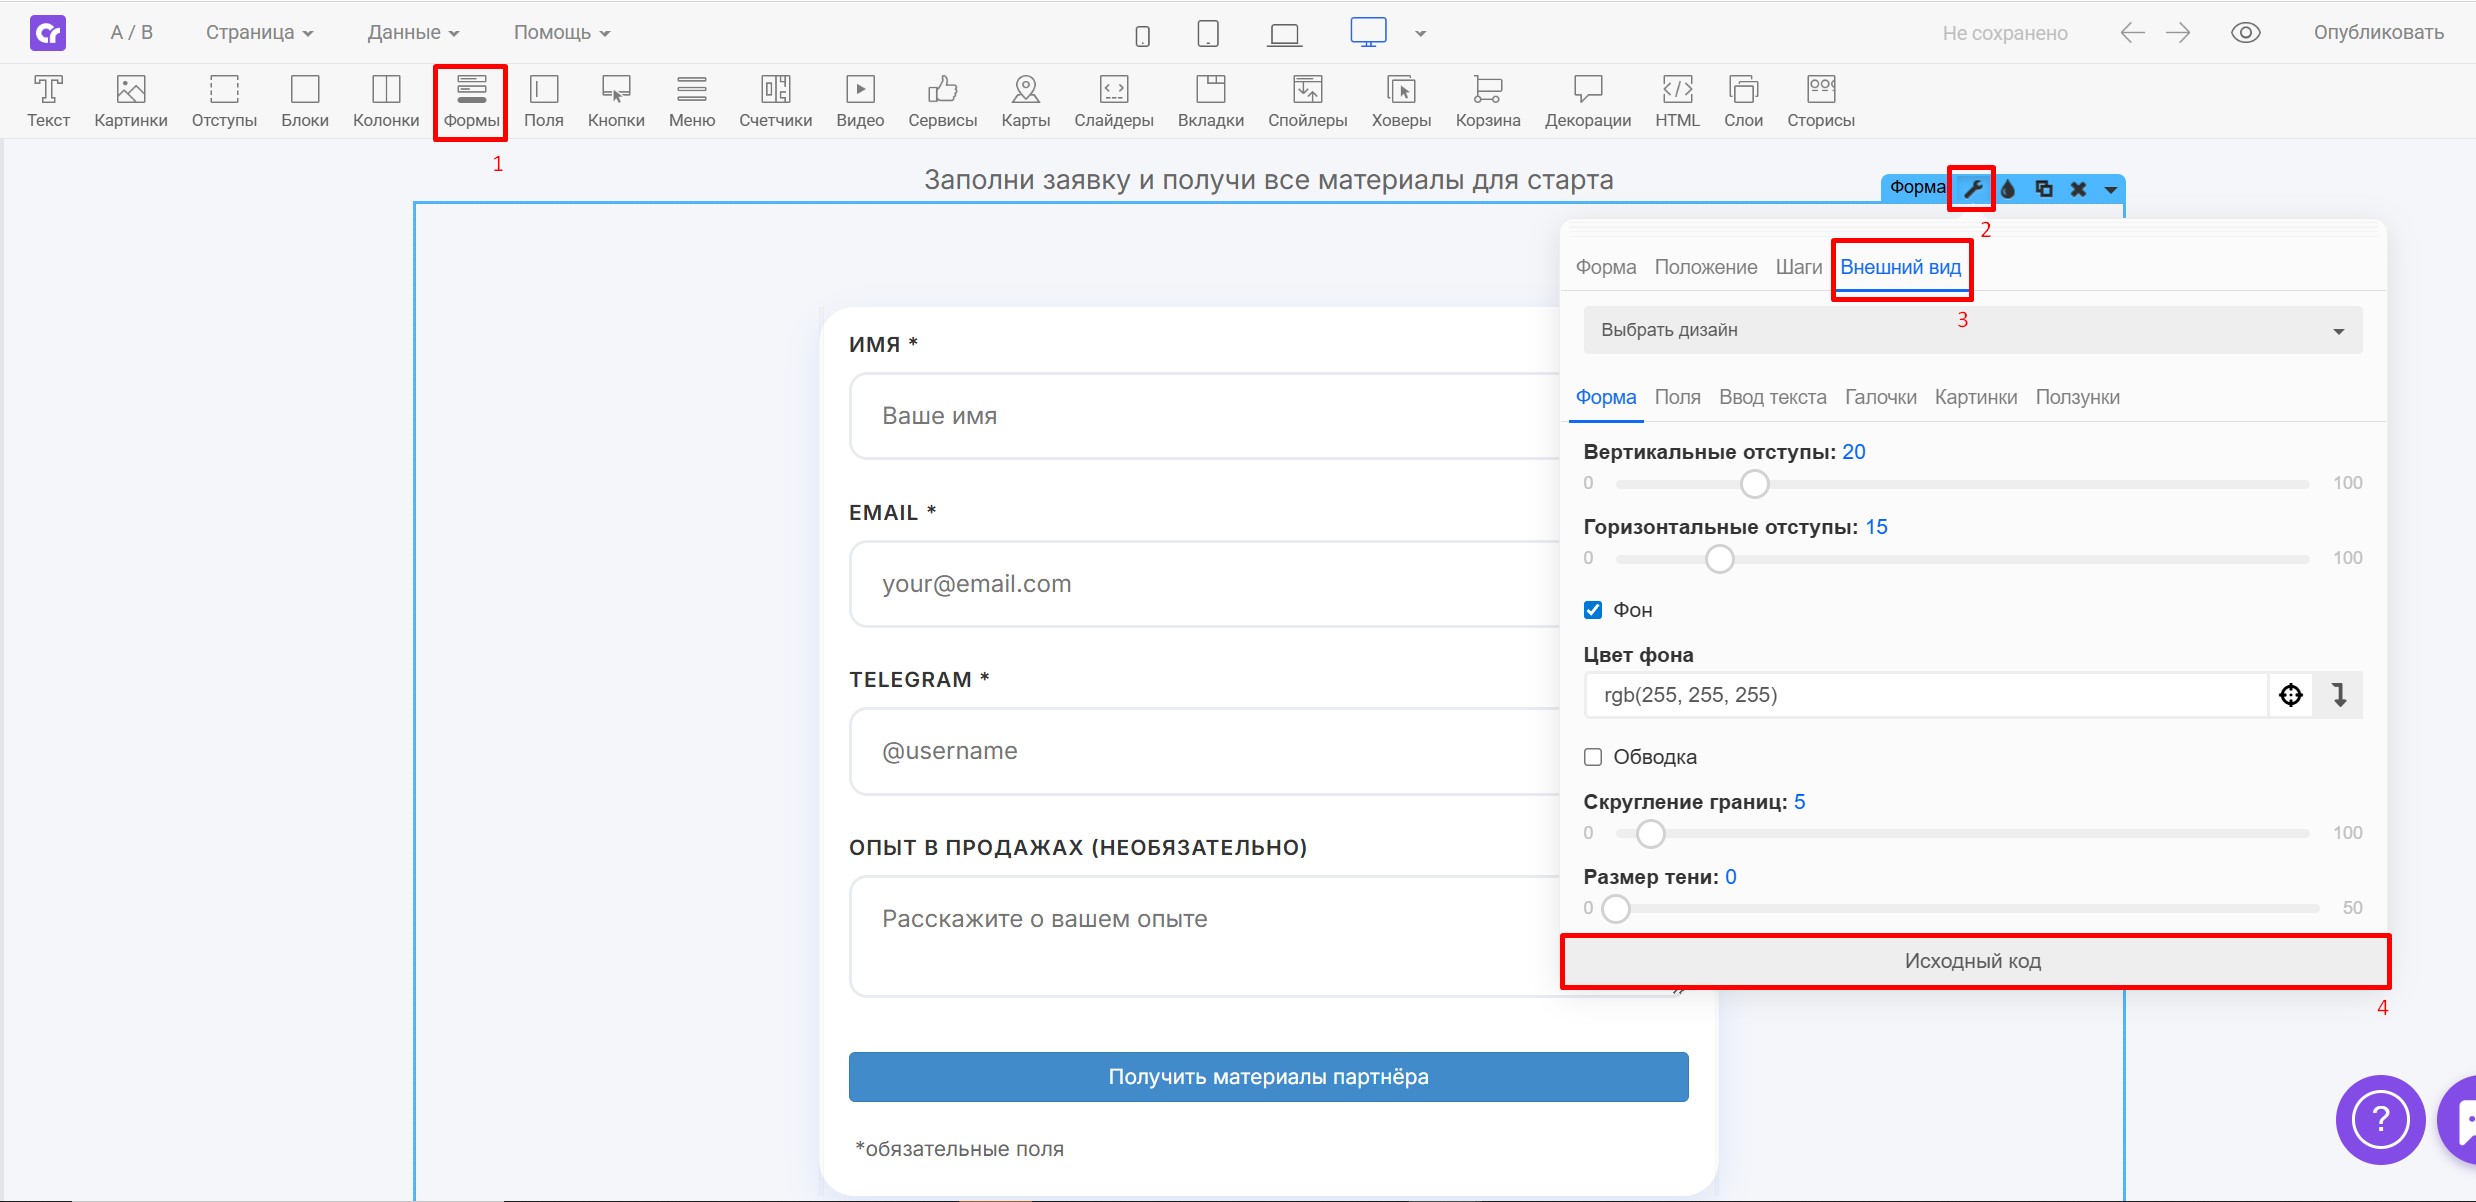Pick background color with eyedropper target icon
The height and width of the screenshot is (1202, 2476).
[x=2291, y=695]
